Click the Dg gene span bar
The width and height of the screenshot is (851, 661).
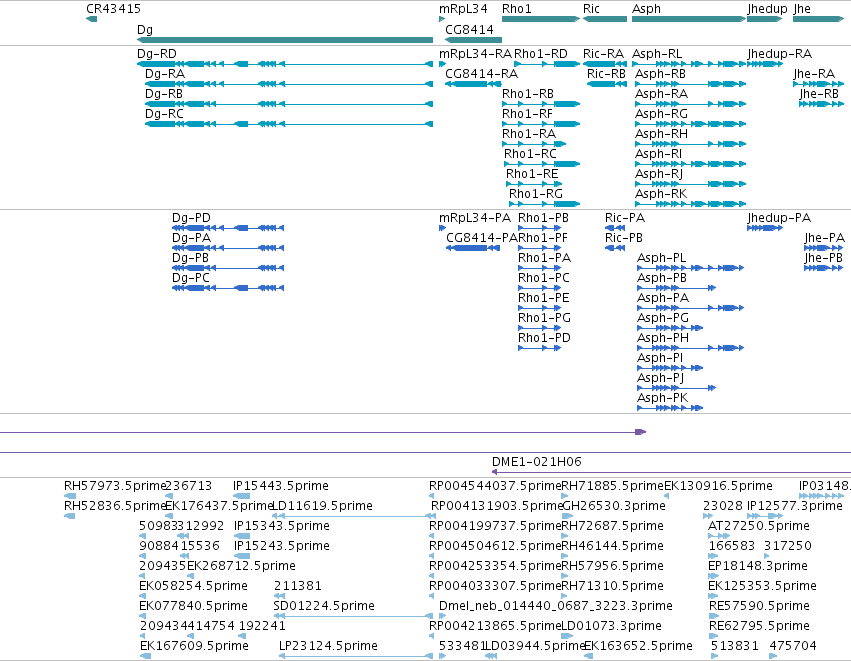point(285,40)
